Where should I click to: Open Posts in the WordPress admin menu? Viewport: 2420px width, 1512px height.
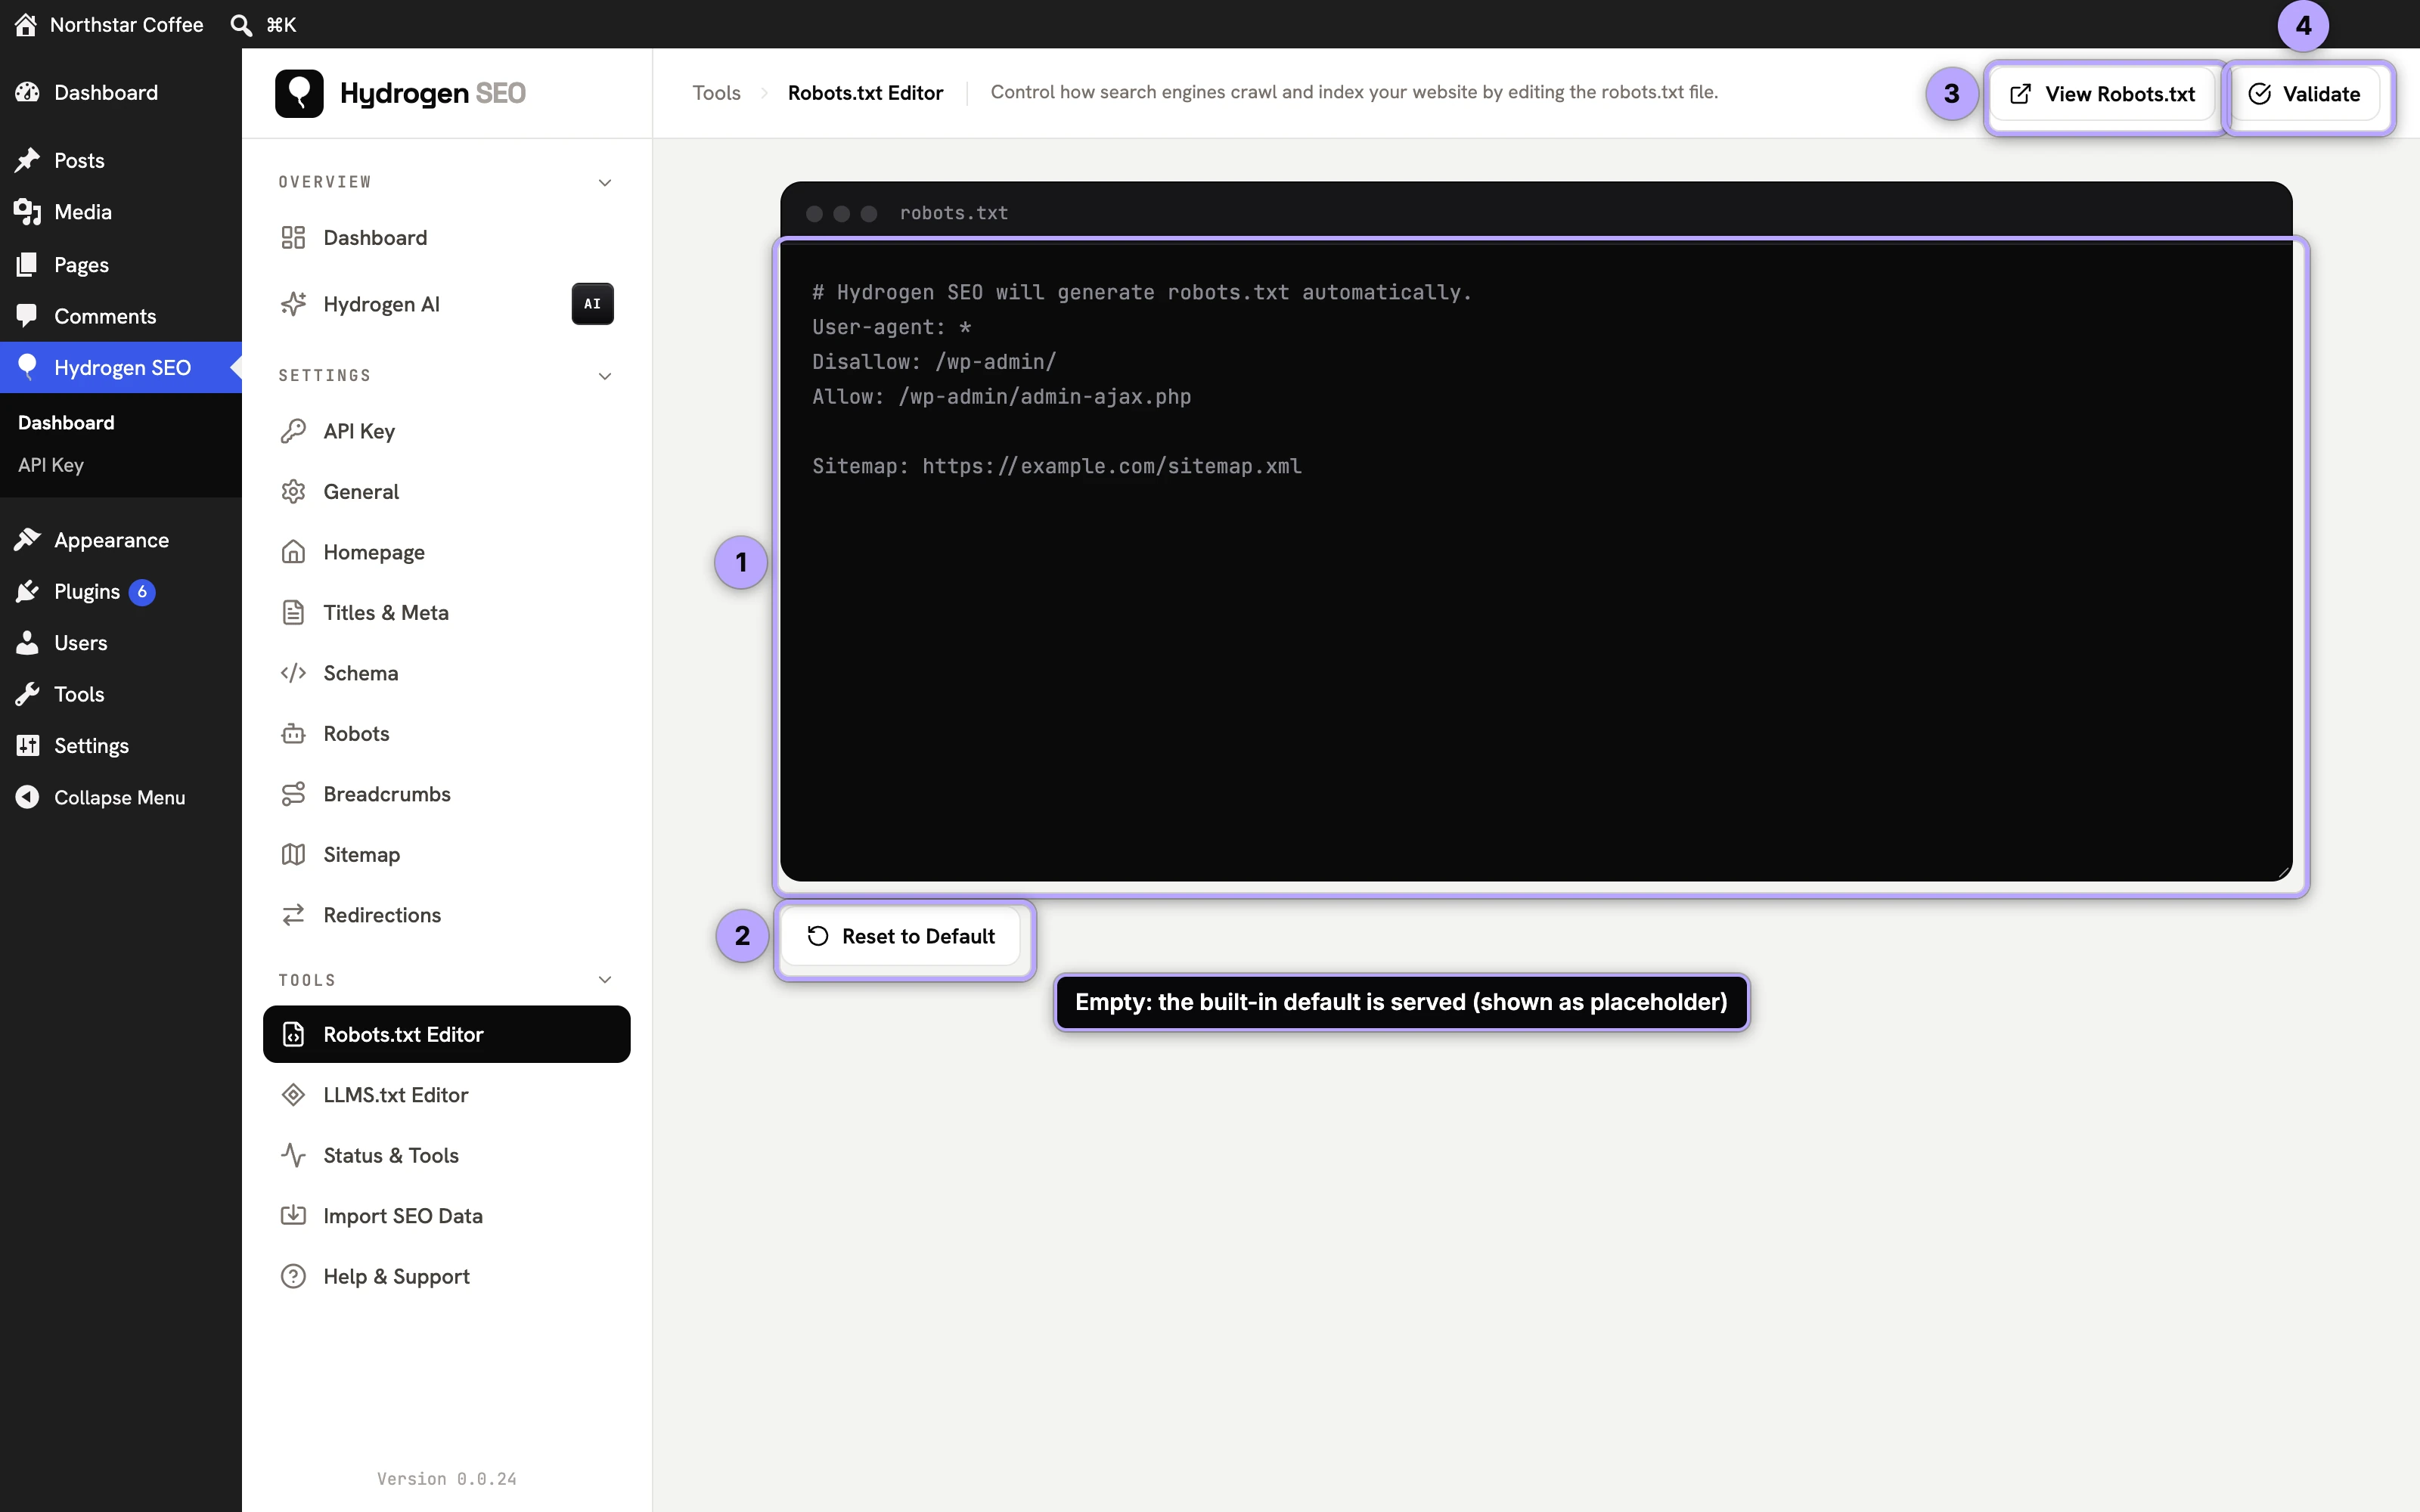[121, 160]
